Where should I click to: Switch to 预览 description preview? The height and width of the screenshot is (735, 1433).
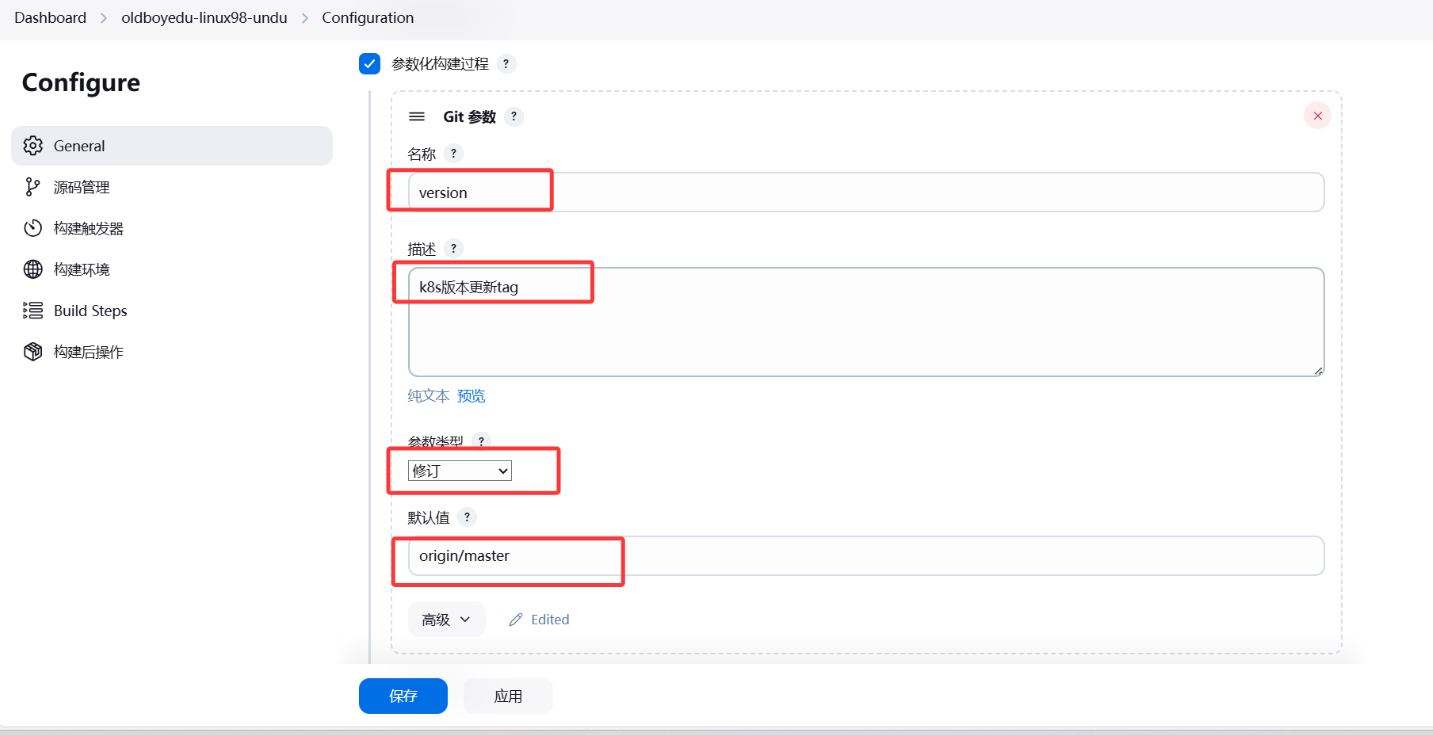pyautogui.click(x=471, y=396)
